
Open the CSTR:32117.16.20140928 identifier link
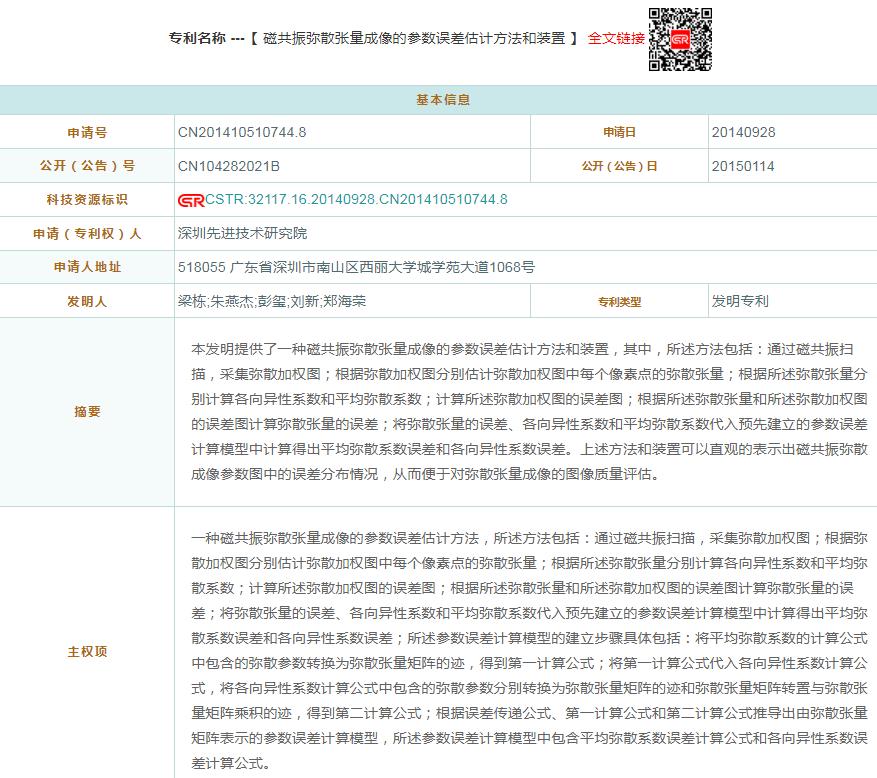[x=356, y=200]
